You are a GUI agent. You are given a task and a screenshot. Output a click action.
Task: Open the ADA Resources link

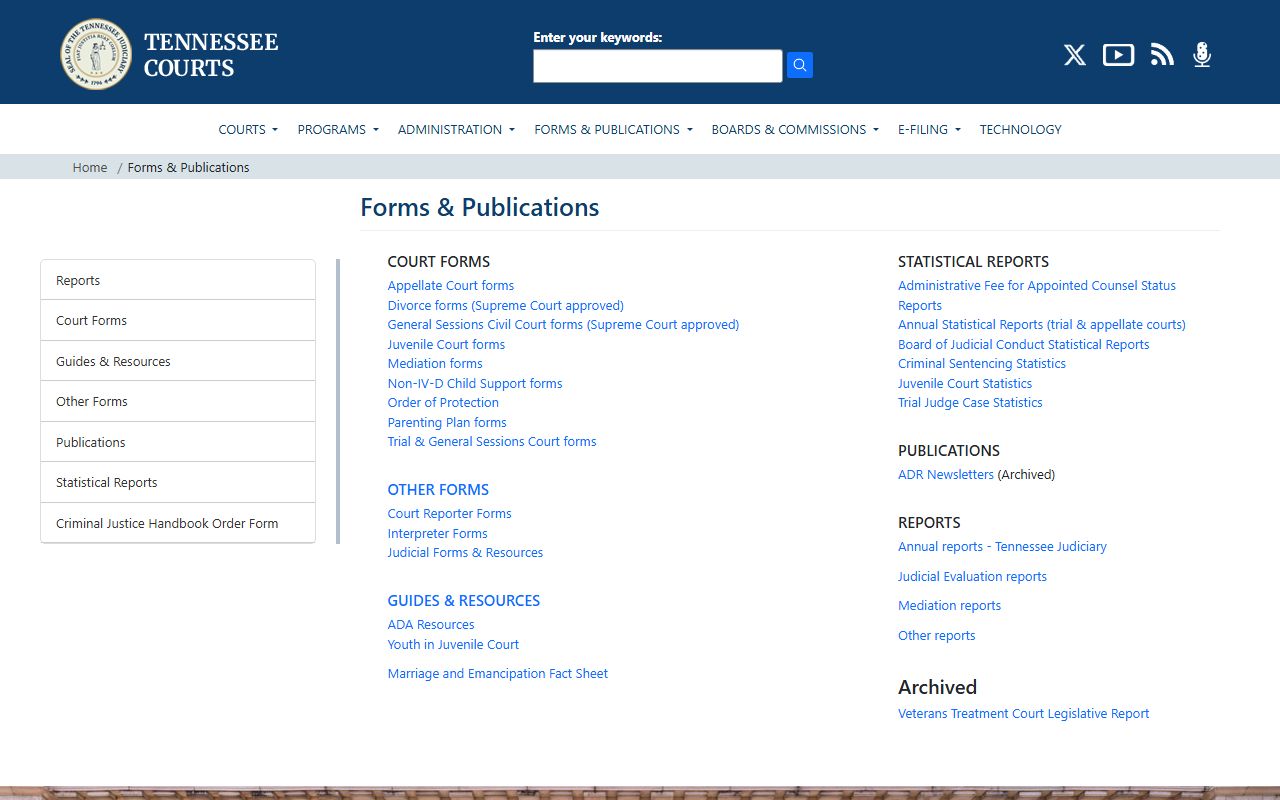click(431, 624)
